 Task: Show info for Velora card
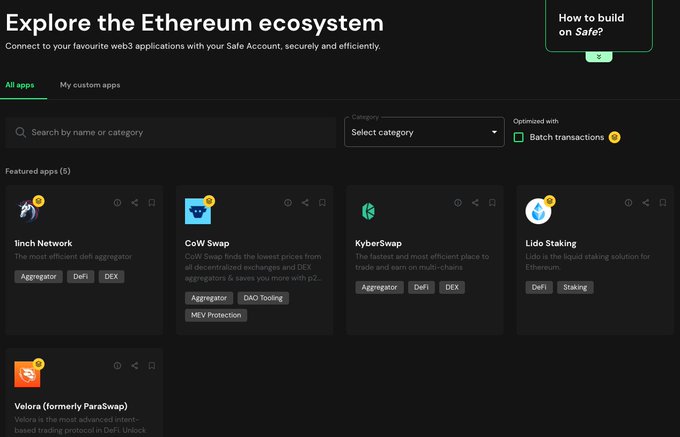point(117,365)
